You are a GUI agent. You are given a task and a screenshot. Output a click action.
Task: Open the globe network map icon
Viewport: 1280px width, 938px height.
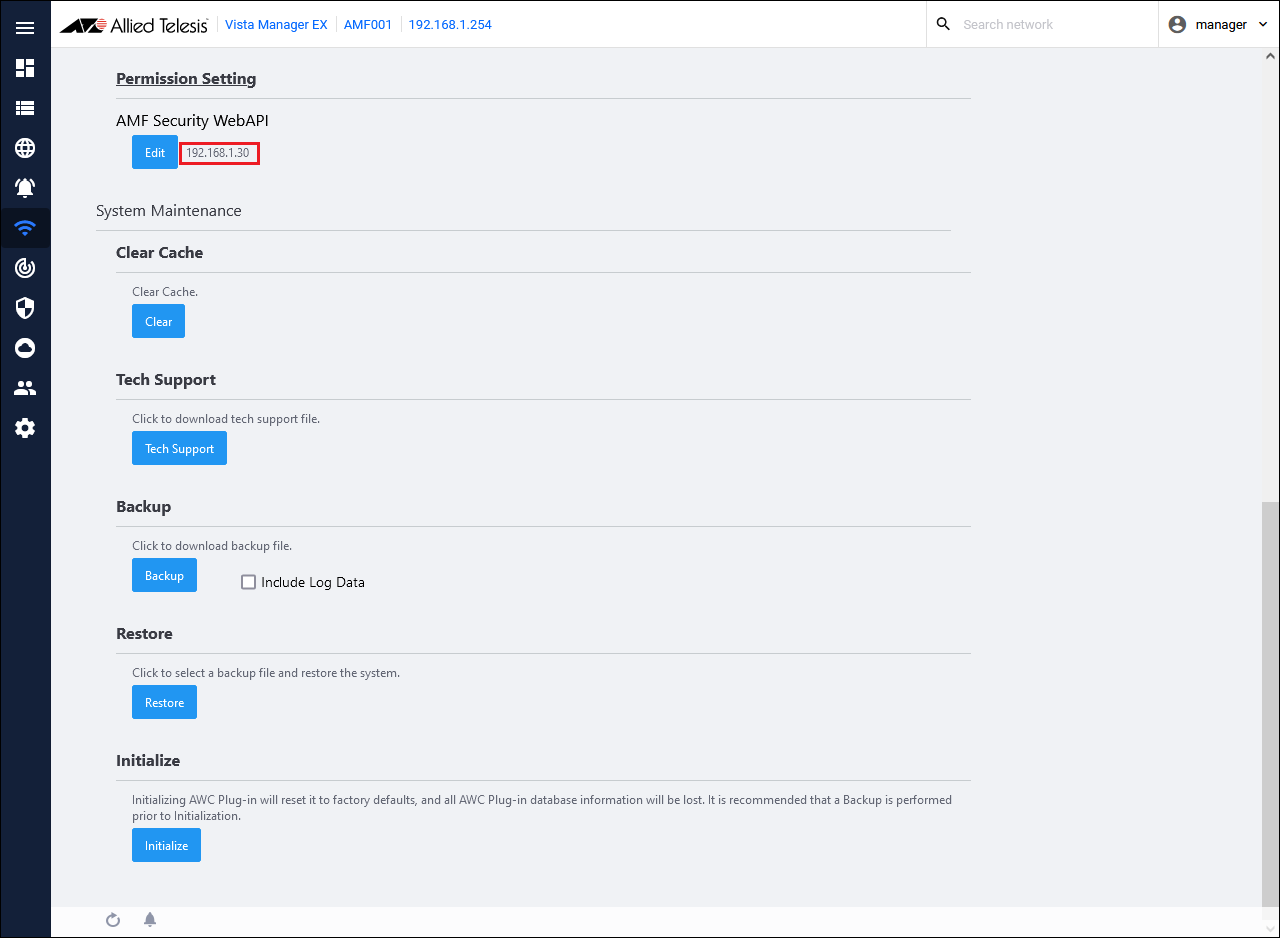click(x=25, y=148)
